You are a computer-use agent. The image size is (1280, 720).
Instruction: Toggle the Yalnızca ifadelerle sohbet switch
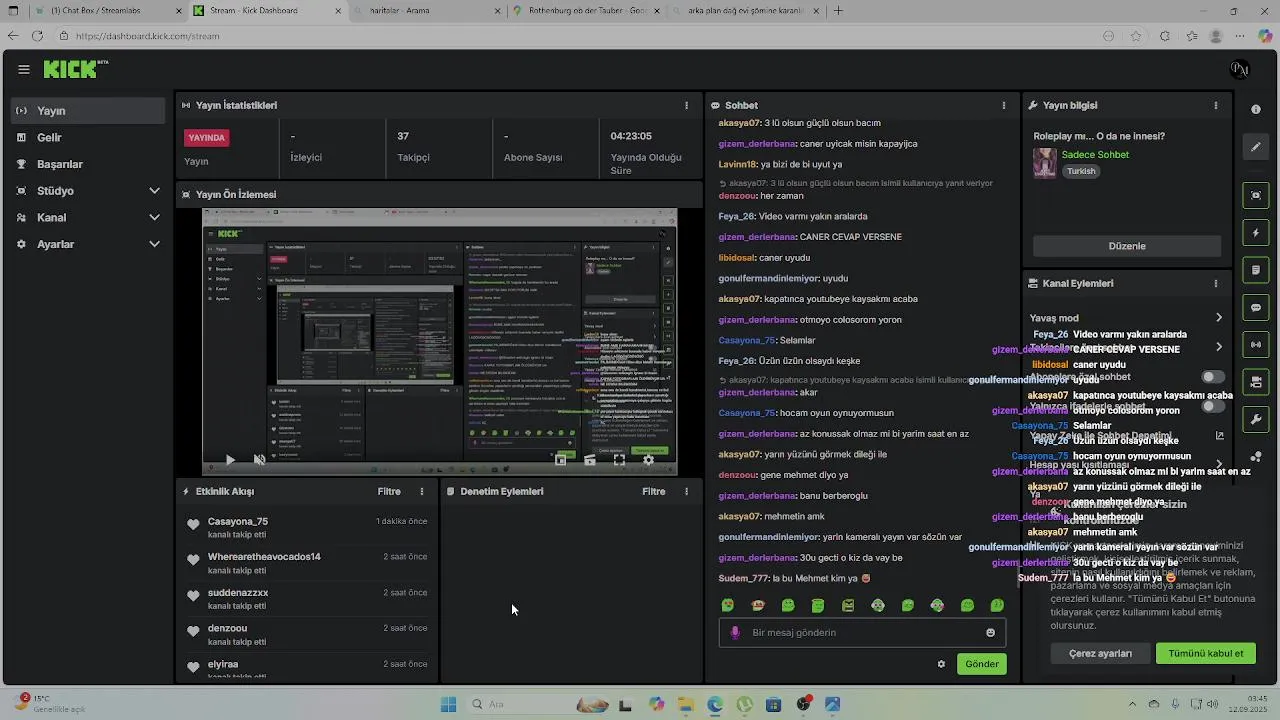click(x=1213, y=406)
